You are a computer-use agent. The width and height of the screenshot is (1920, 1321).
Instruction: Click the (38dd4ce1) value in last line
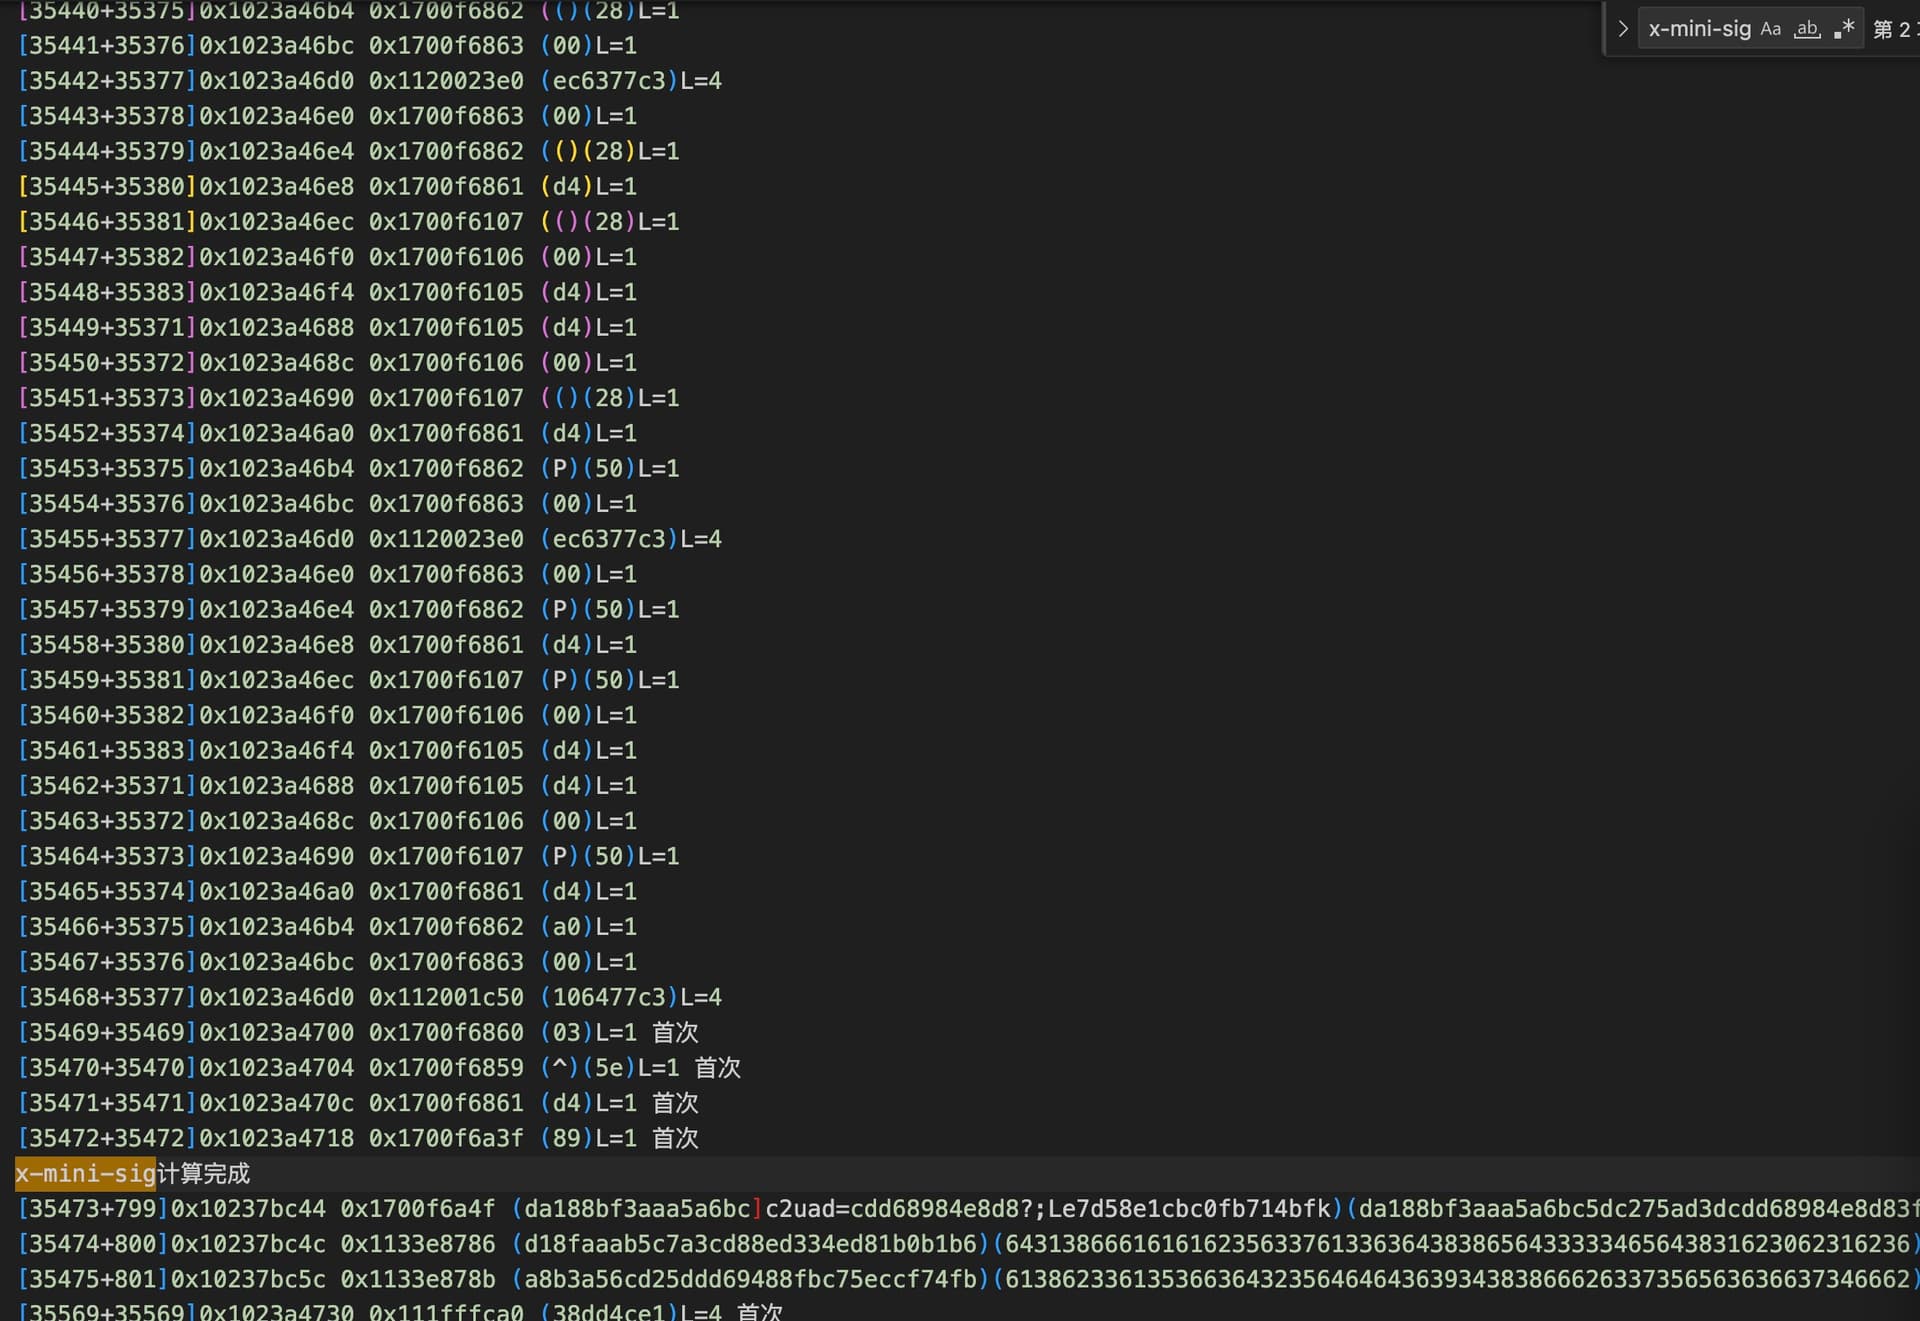[609, 1312]
